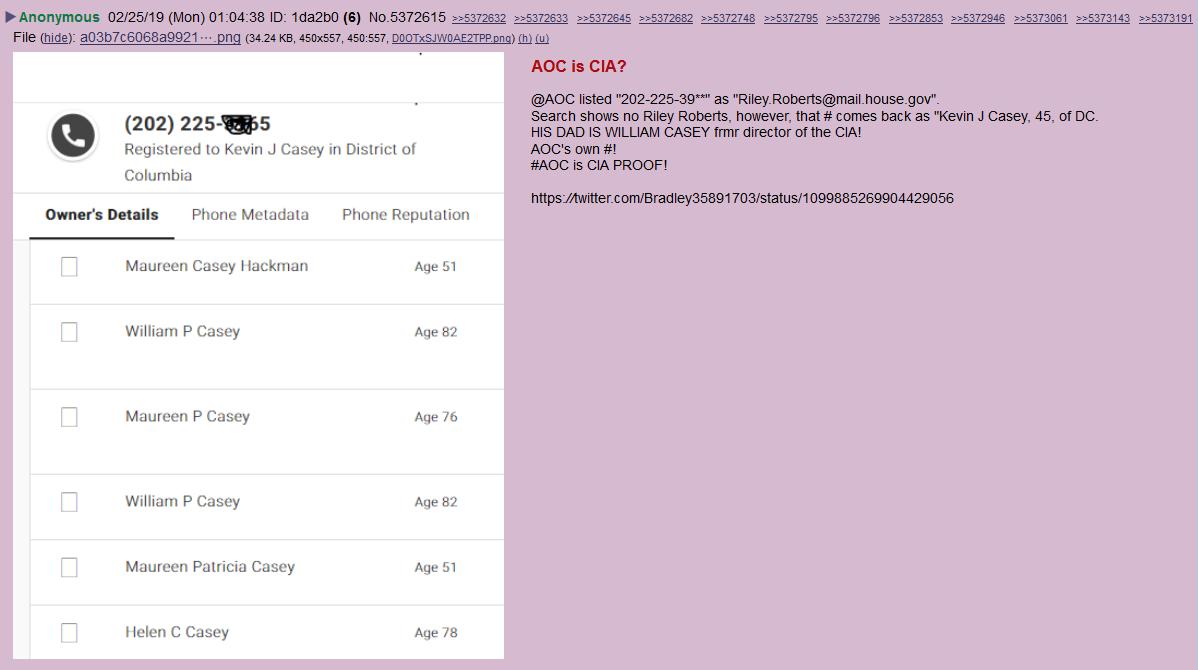The height and width of the screenshot is (670, 1198).
Task: Switch to the Phone Metadata tab
Action: coord(250,215)
